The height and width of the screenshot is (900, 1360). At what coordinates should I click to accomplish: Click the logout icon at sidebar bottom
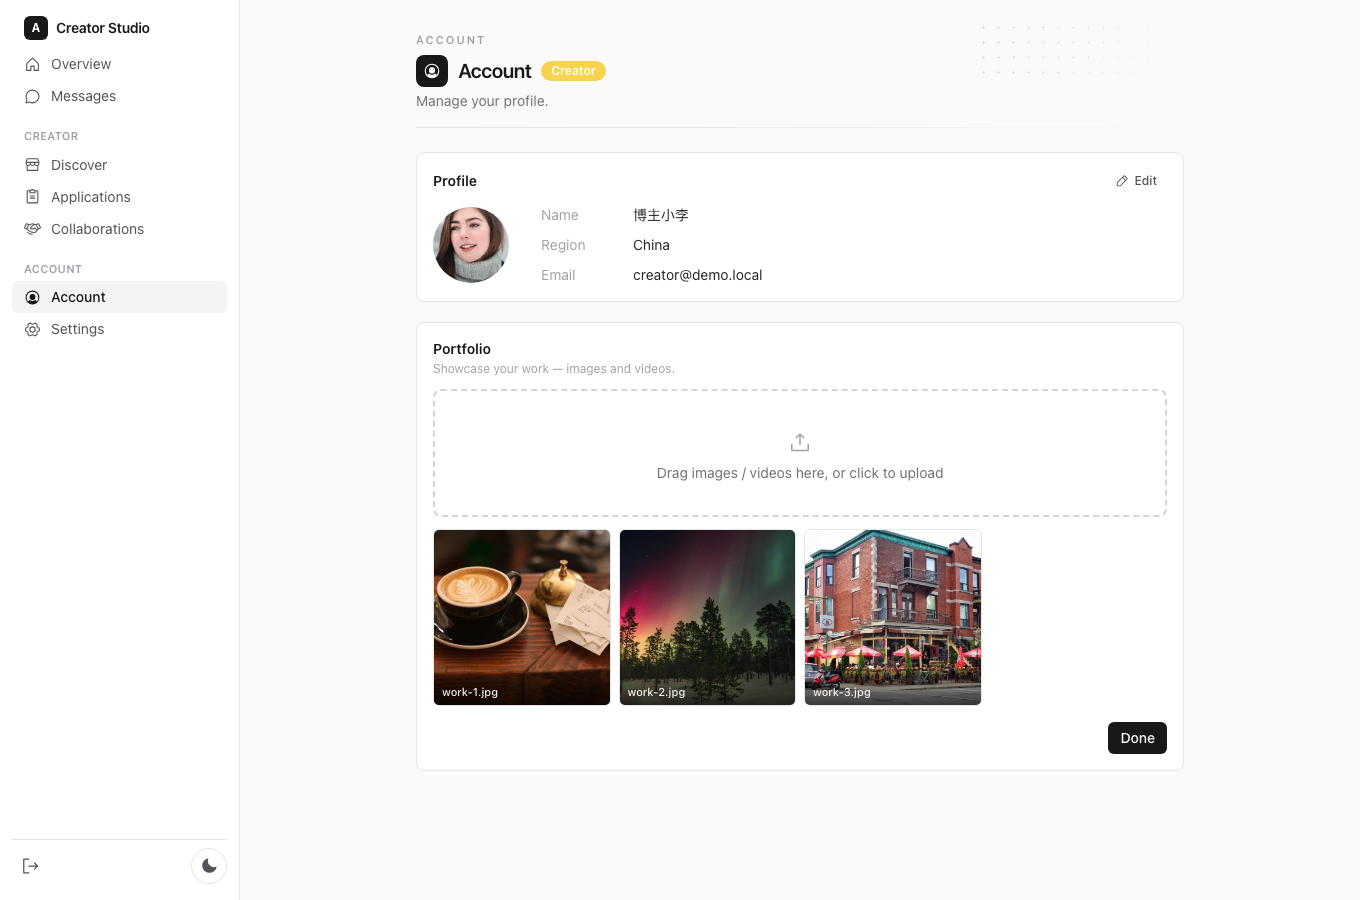click(x=31, y=866)
